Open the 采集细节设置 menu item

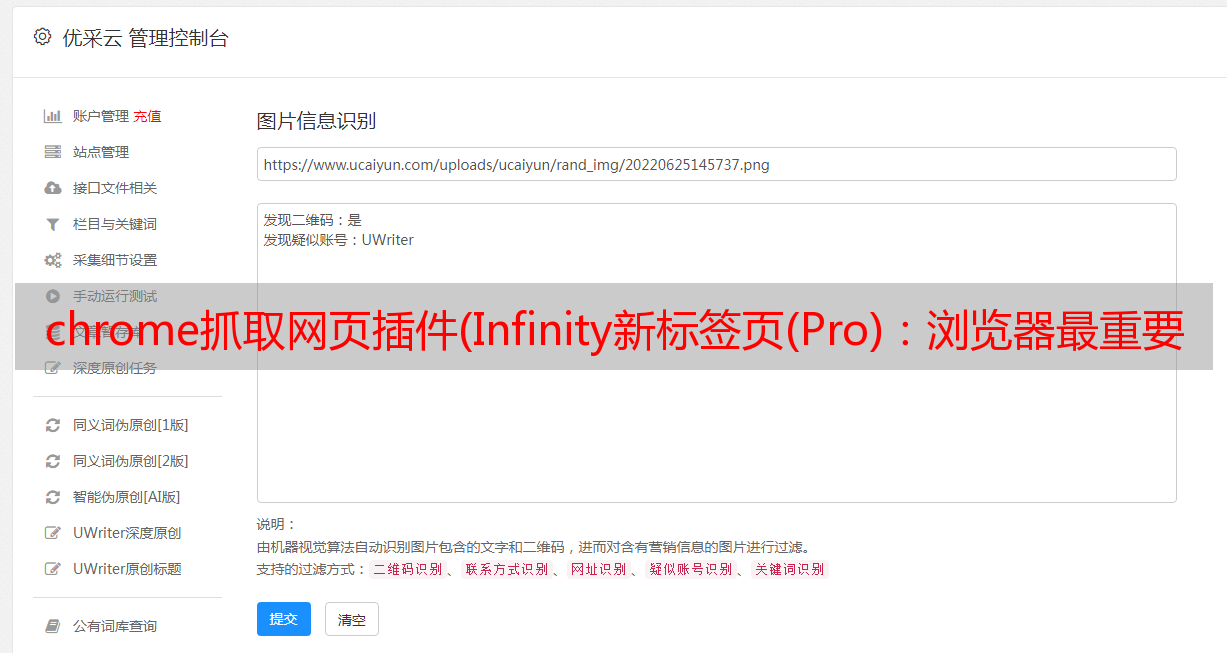pyautogui.click(x=115, y=260)
